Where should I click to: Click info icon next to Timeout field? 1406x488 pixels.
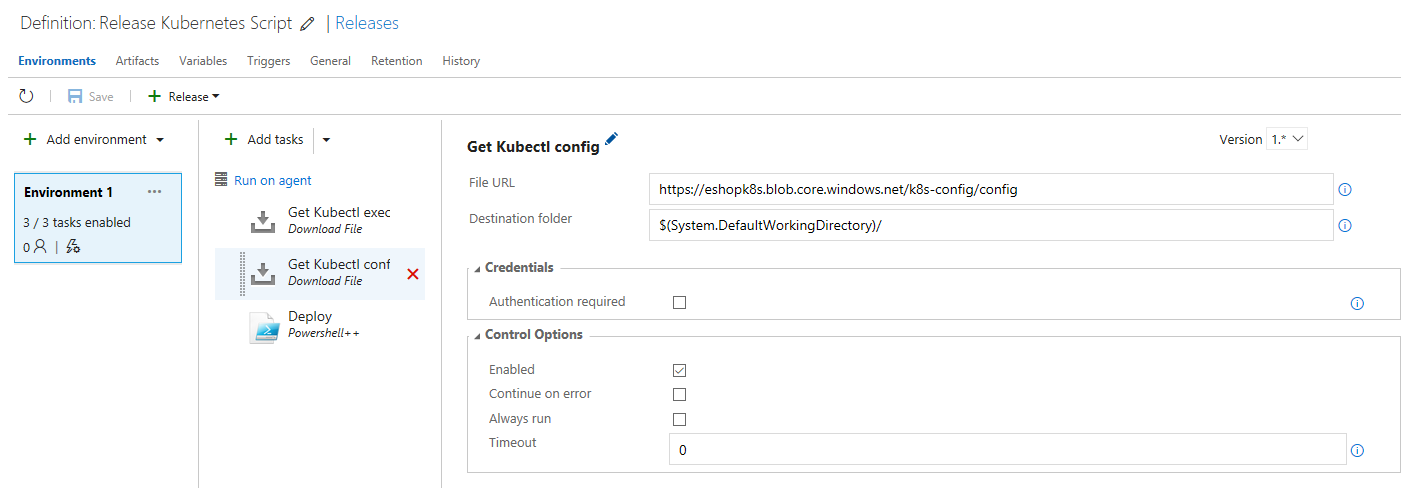click(x=1357, y=450)
